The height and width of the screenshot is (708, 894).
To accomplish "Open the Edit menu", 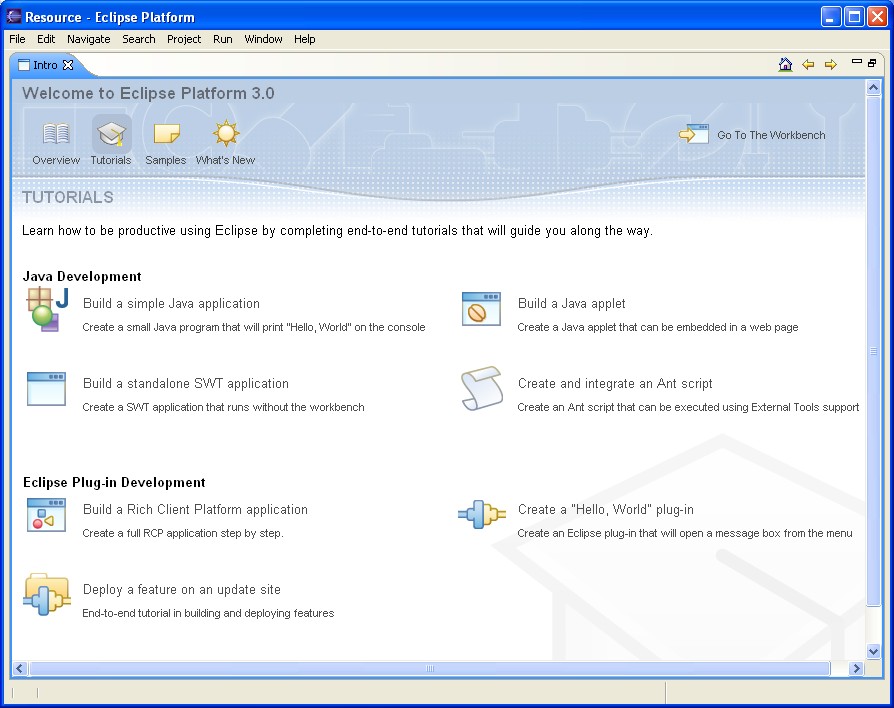I will [46, 39].
